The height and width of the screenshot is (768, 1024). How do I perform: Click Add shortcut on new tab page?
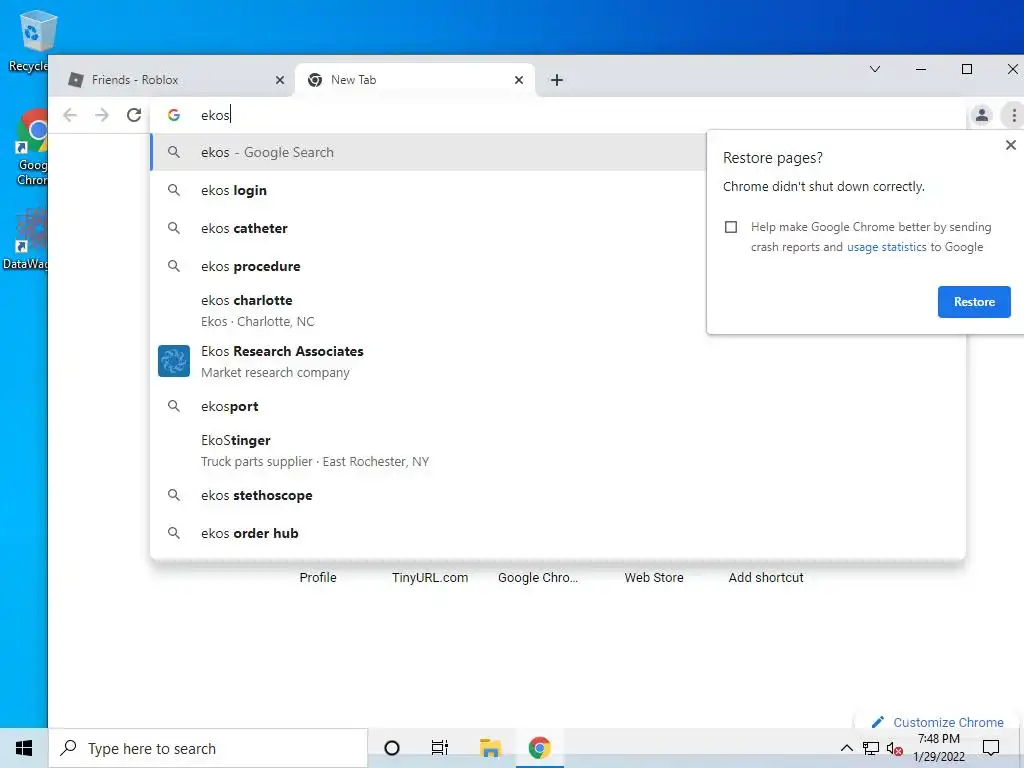coord(766,577)
